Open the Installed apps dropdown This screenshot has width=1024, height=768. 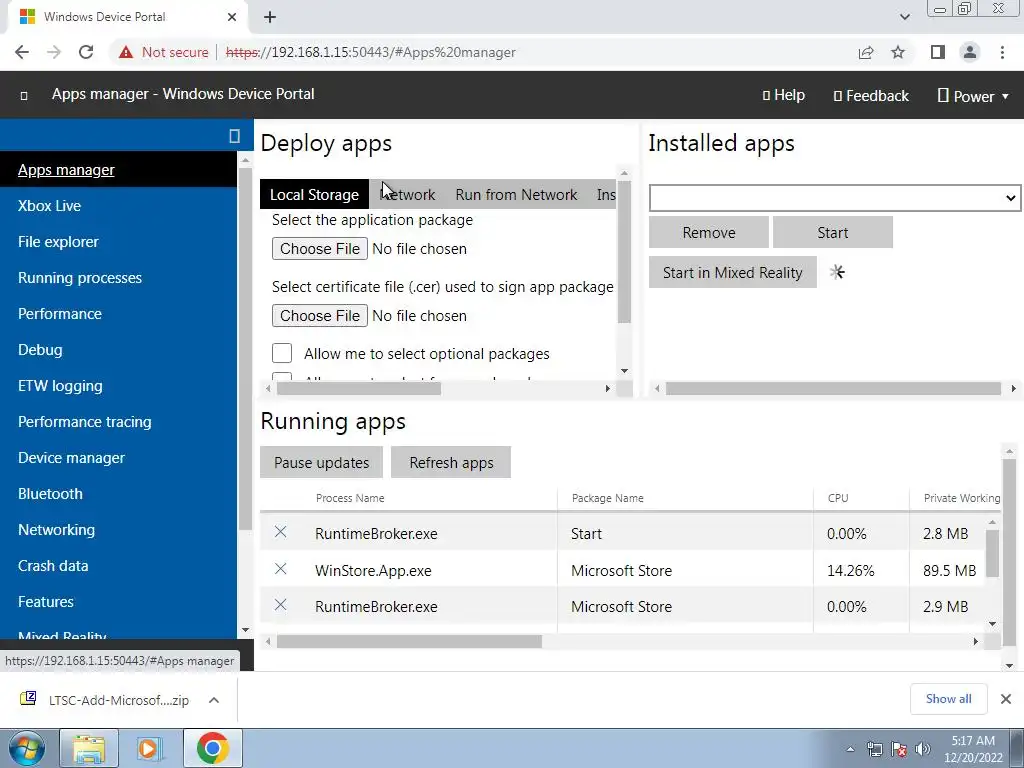point(835,198)
